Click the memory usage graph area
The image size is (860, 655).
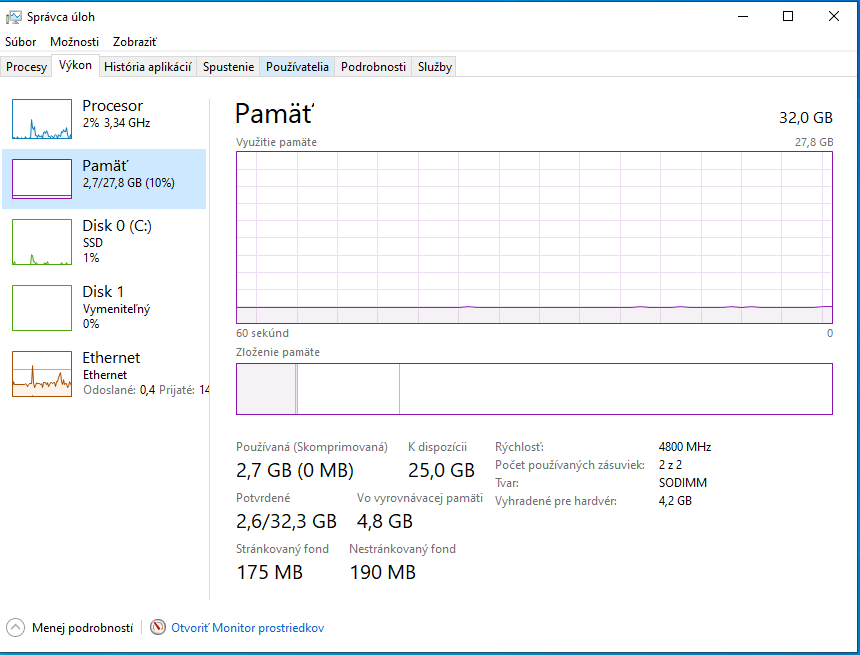534,237
